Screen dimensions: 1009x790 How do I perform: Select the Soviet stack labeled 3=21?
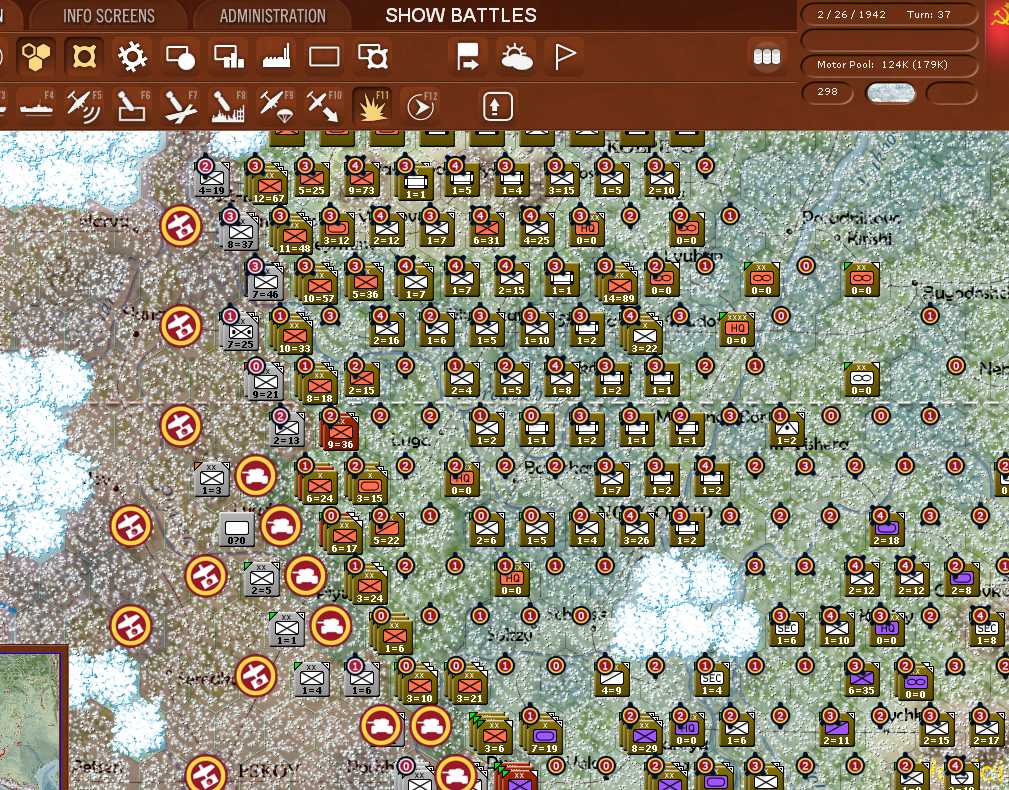point(468,684)
